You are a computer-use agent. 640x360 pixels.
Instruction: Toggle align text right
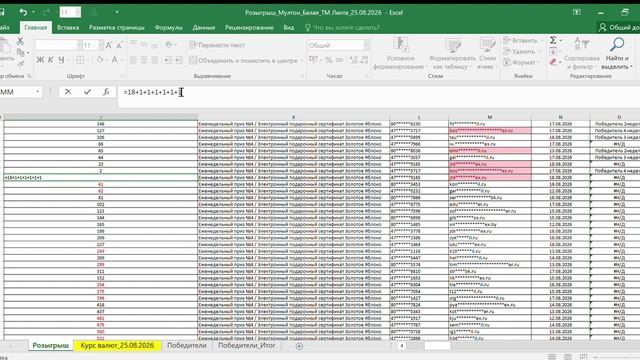(155, 60)
